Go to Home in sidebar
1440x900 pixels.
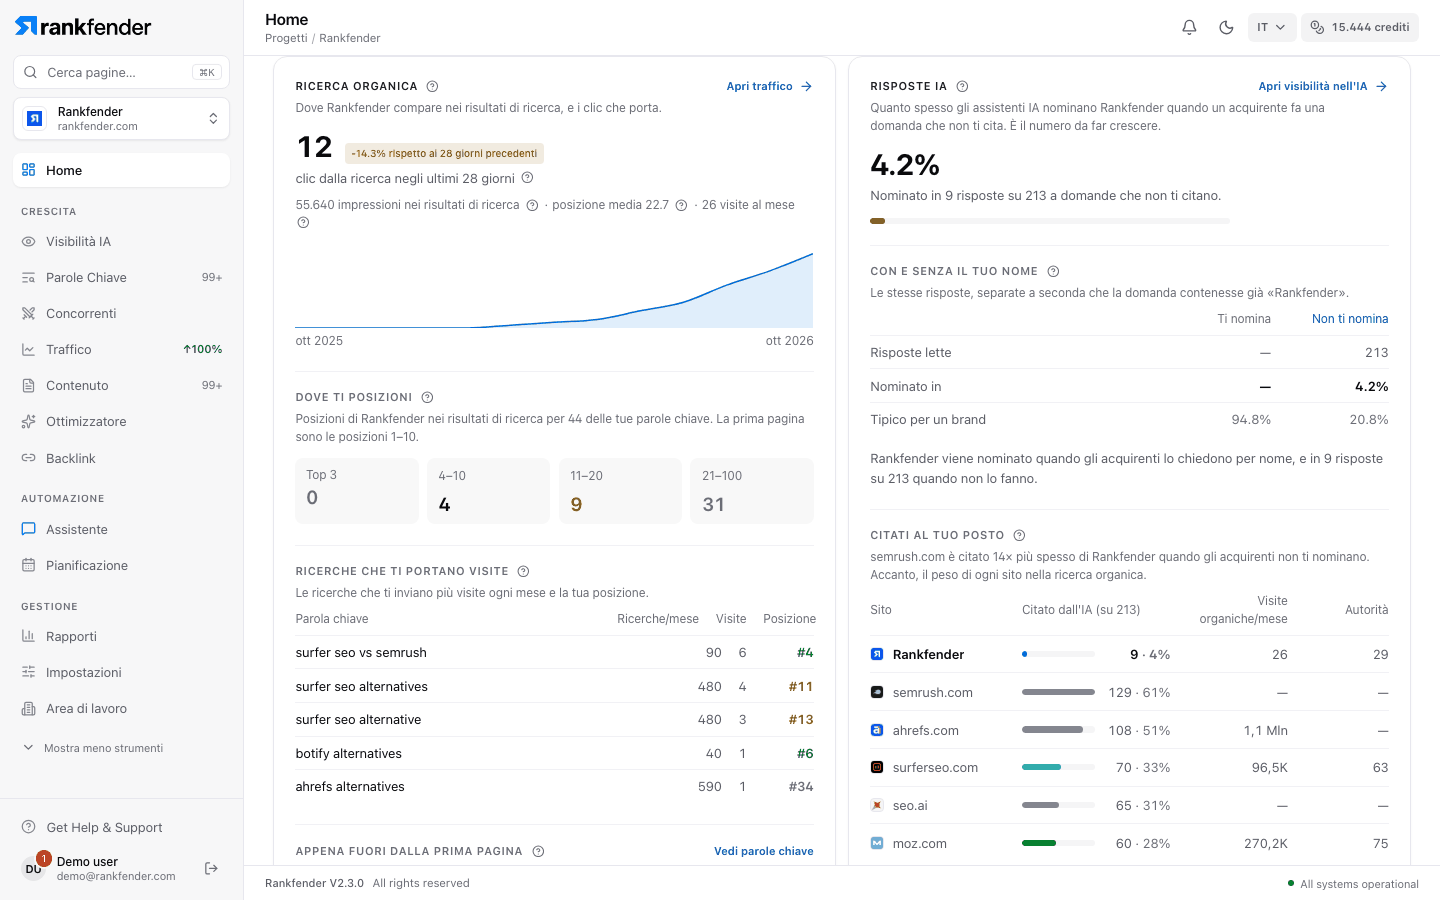121,170
